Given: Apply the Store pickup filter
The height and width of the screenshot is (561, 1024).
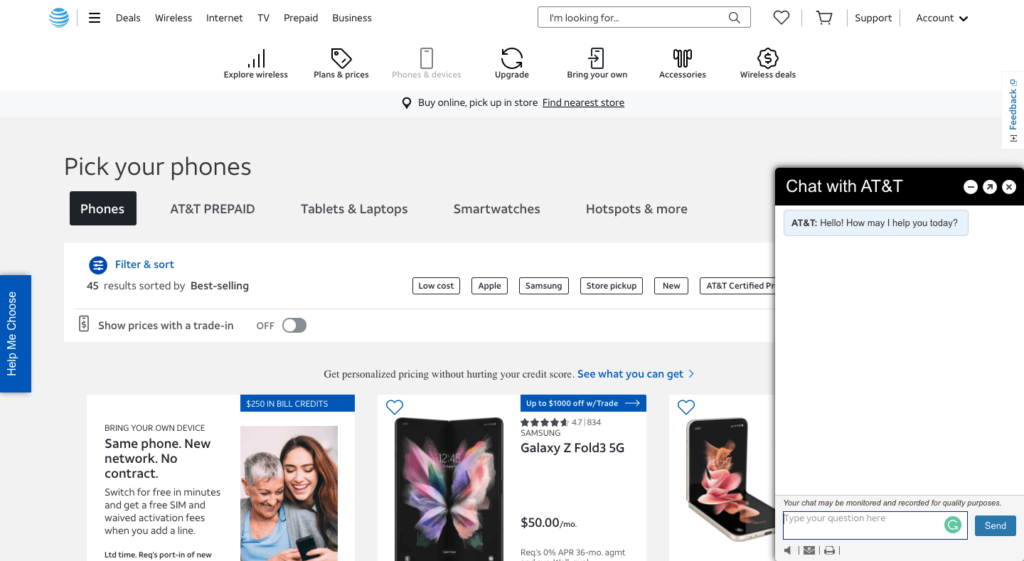Looking at the screenshot, I should tap(611, 285).
